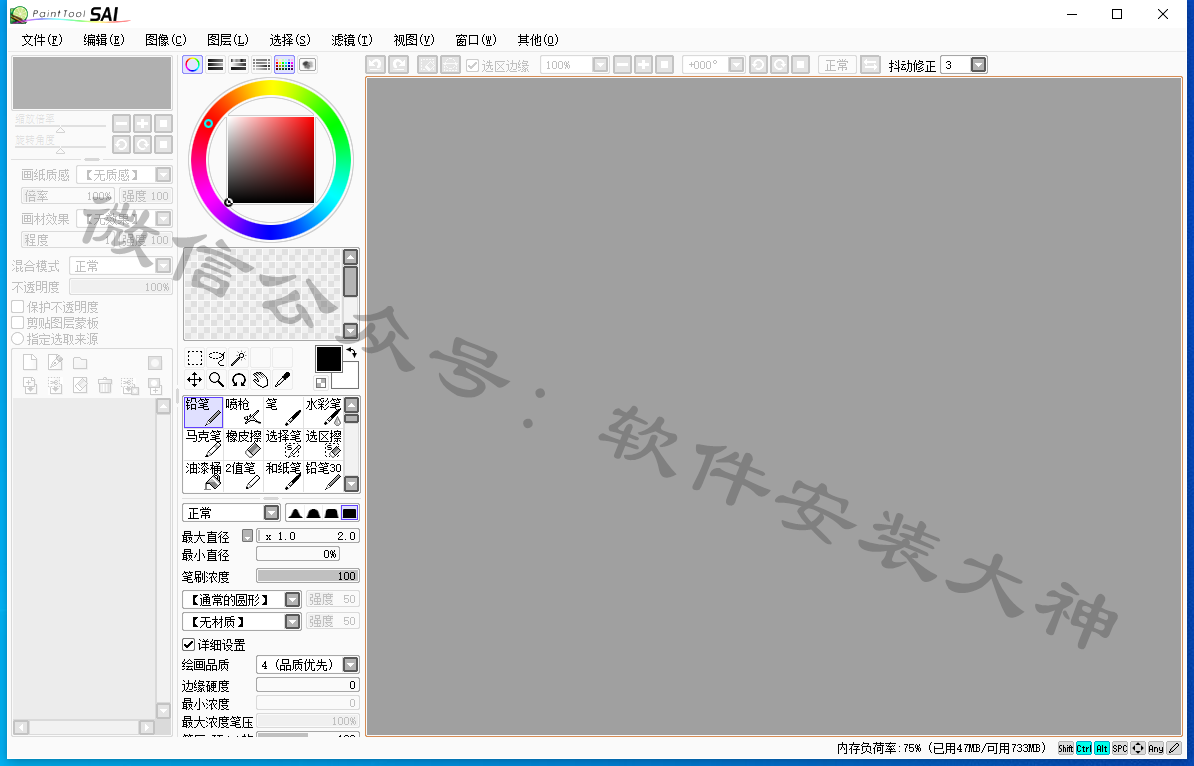The width and height of the screenshot is (1194, 766).
Task: Select the 油漆桶 bucket tool
Action: [203, 475]
